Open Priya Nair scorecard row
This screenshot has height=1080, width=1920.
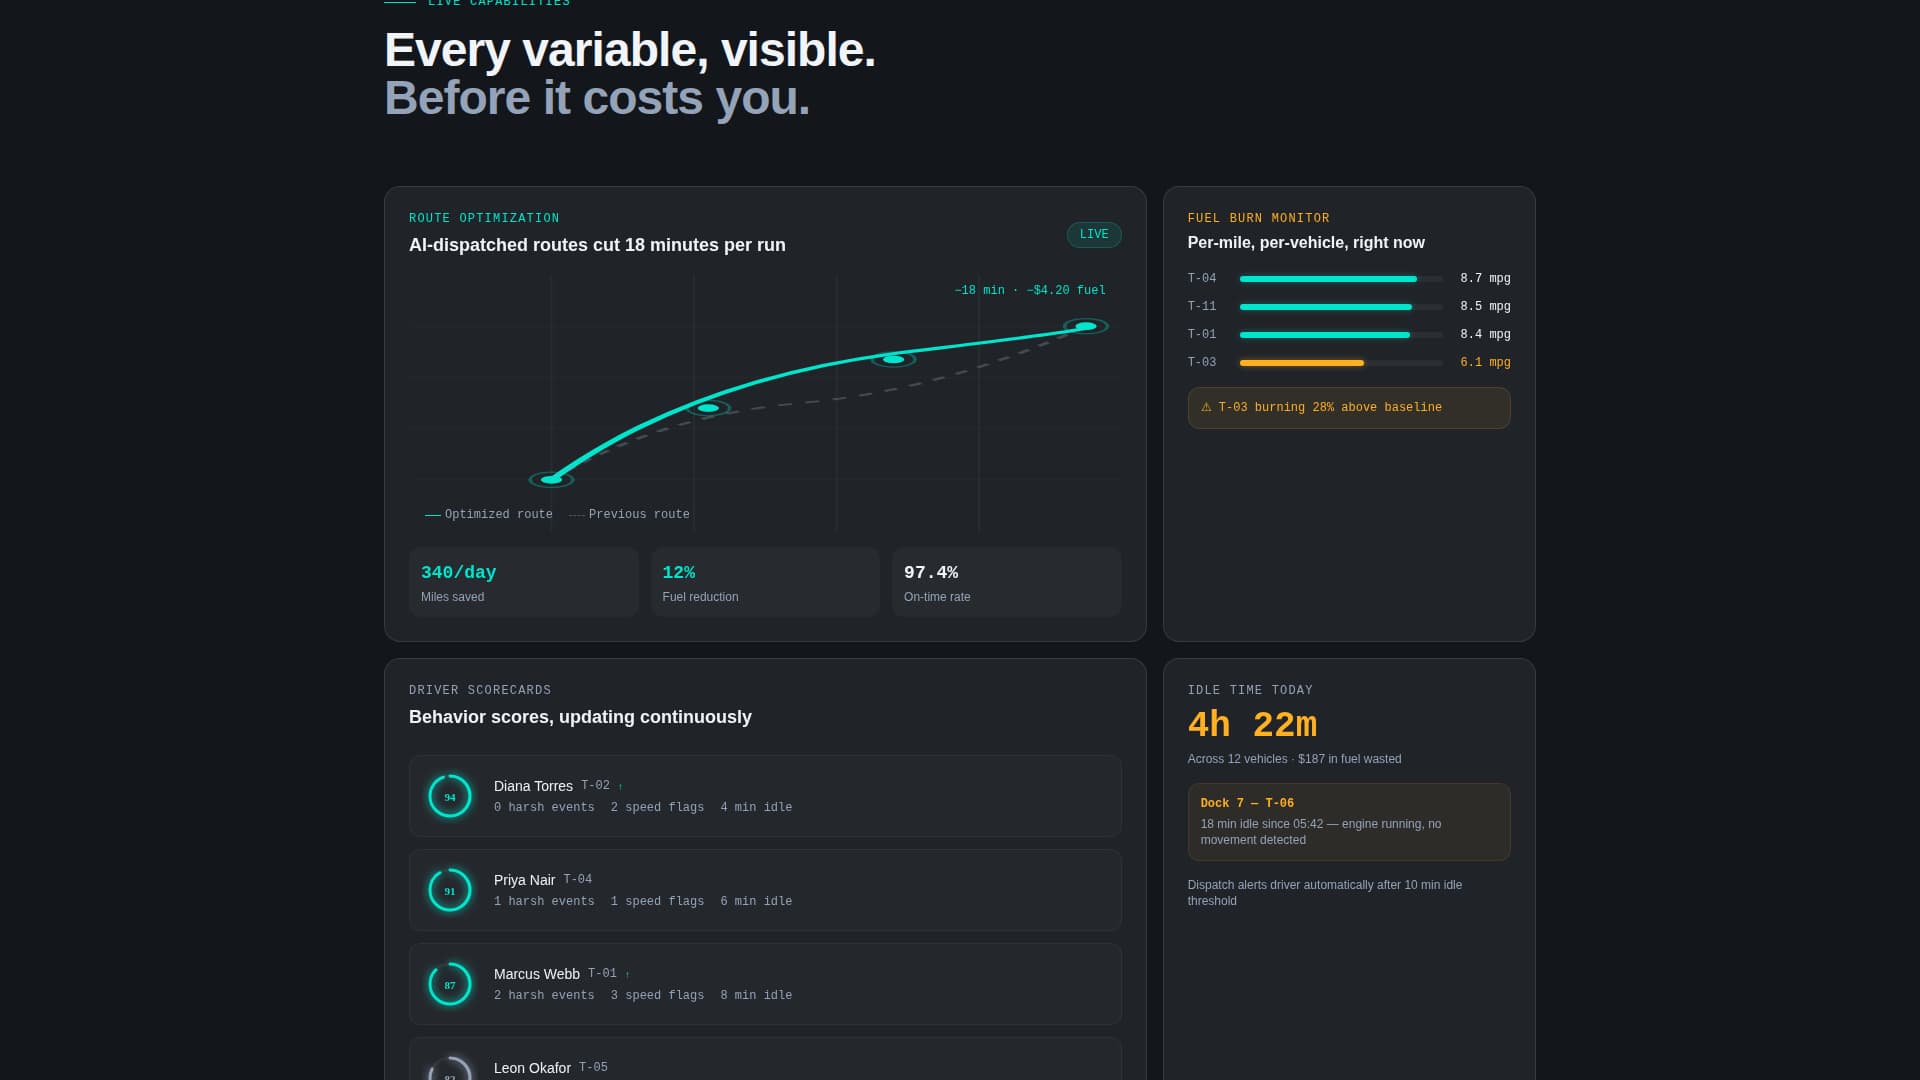click(765, 890)
